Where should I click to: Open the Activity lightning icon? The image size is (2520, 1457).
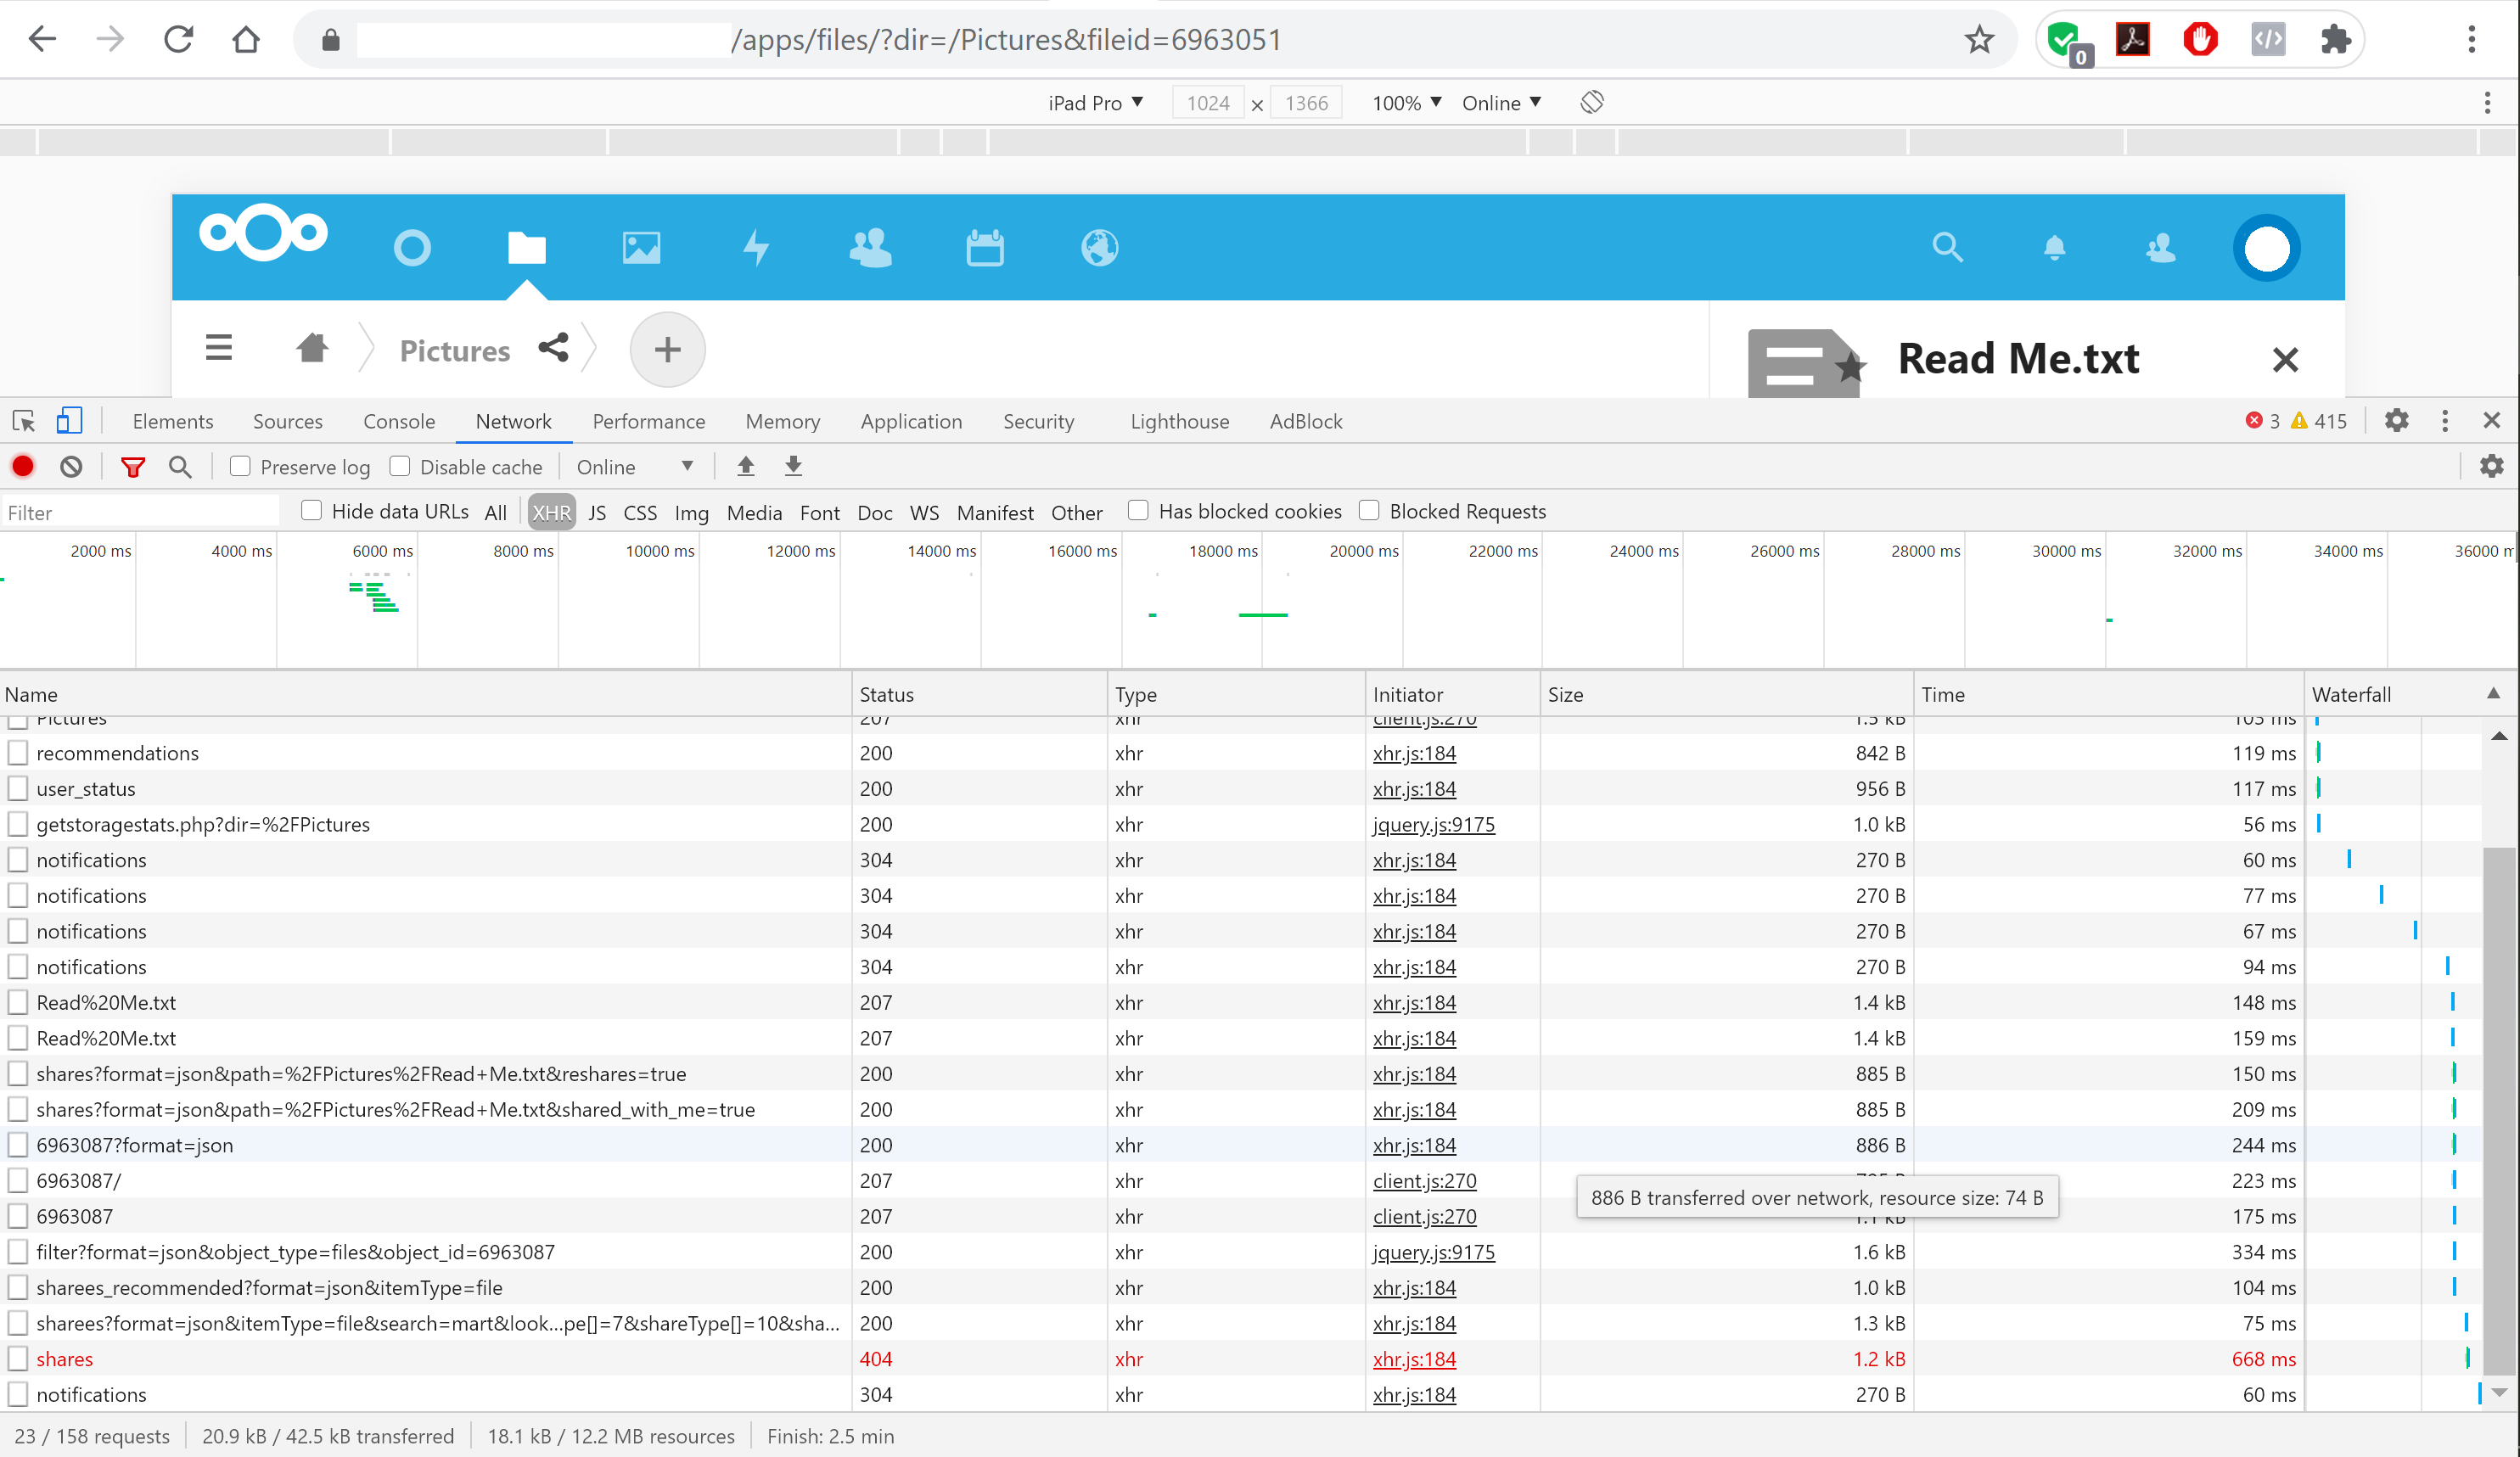757,248
